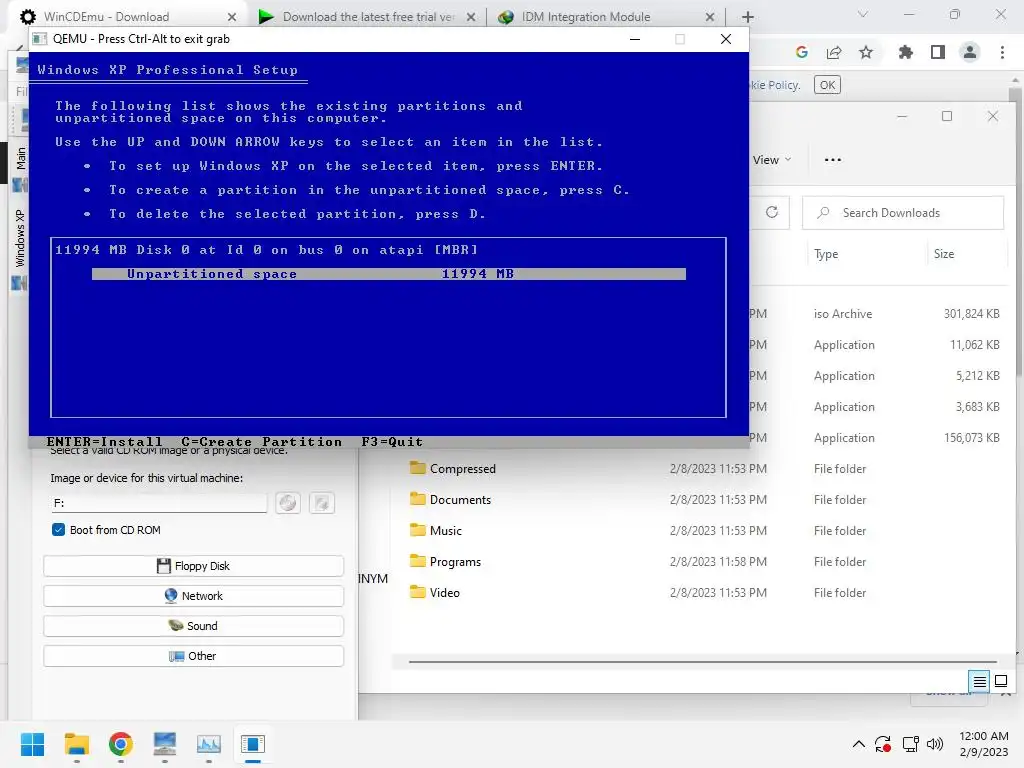Expand the View dropdown in File Explorer

pyautogui.click(x=771, y=160)
